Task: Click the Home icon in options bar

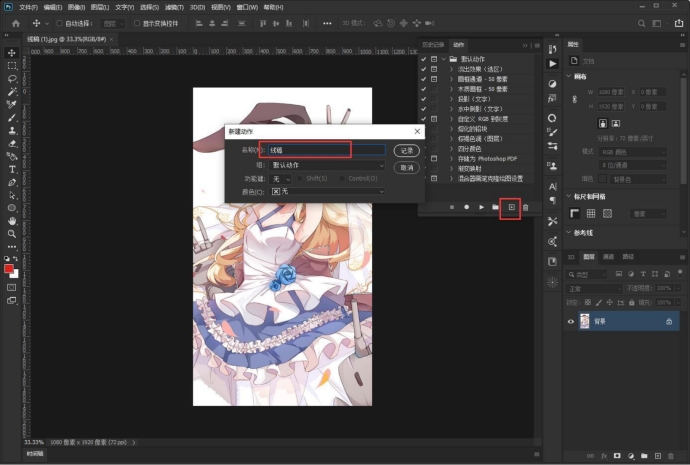Action: [x=16, y=23]
